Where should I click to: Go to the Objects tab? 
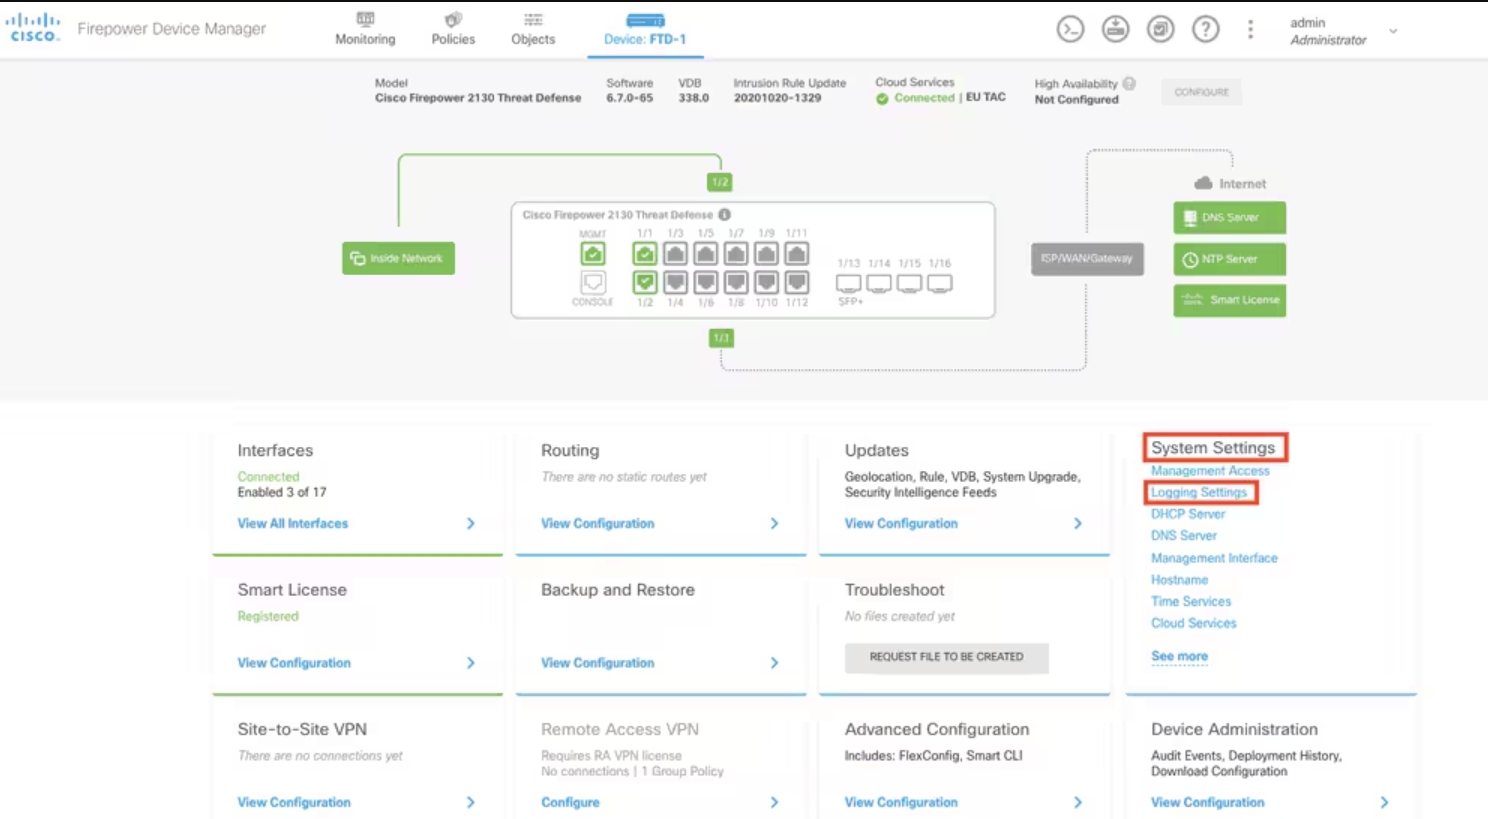pos(533,30)
